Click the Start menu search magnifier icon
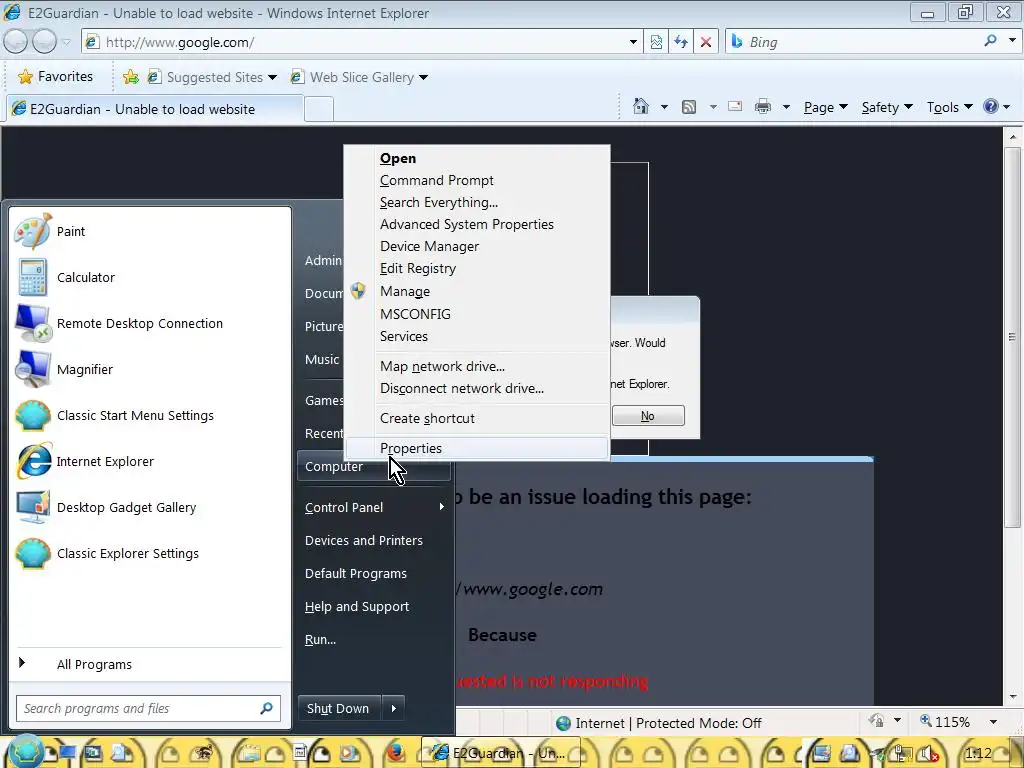 pos(266,708)
